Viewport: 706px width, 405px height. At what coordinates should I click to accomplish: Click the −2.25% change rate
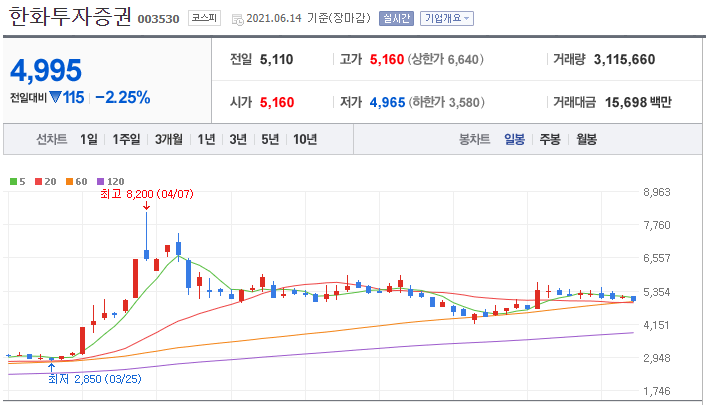[123, 97]
